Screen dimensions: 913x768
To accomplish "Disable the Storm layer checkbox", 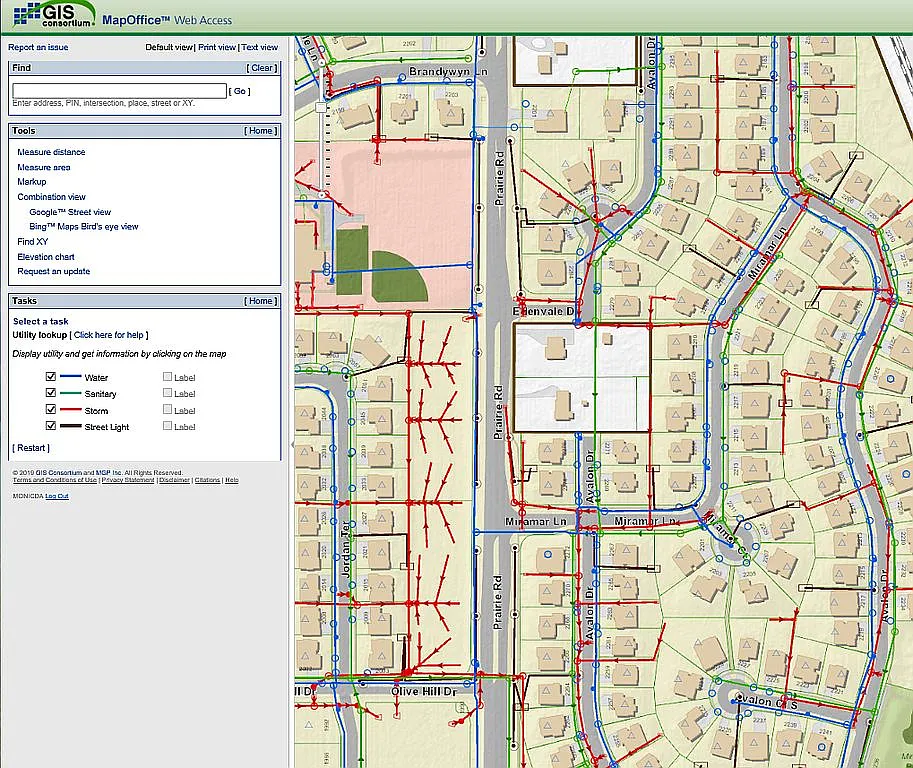I will 51,410.
